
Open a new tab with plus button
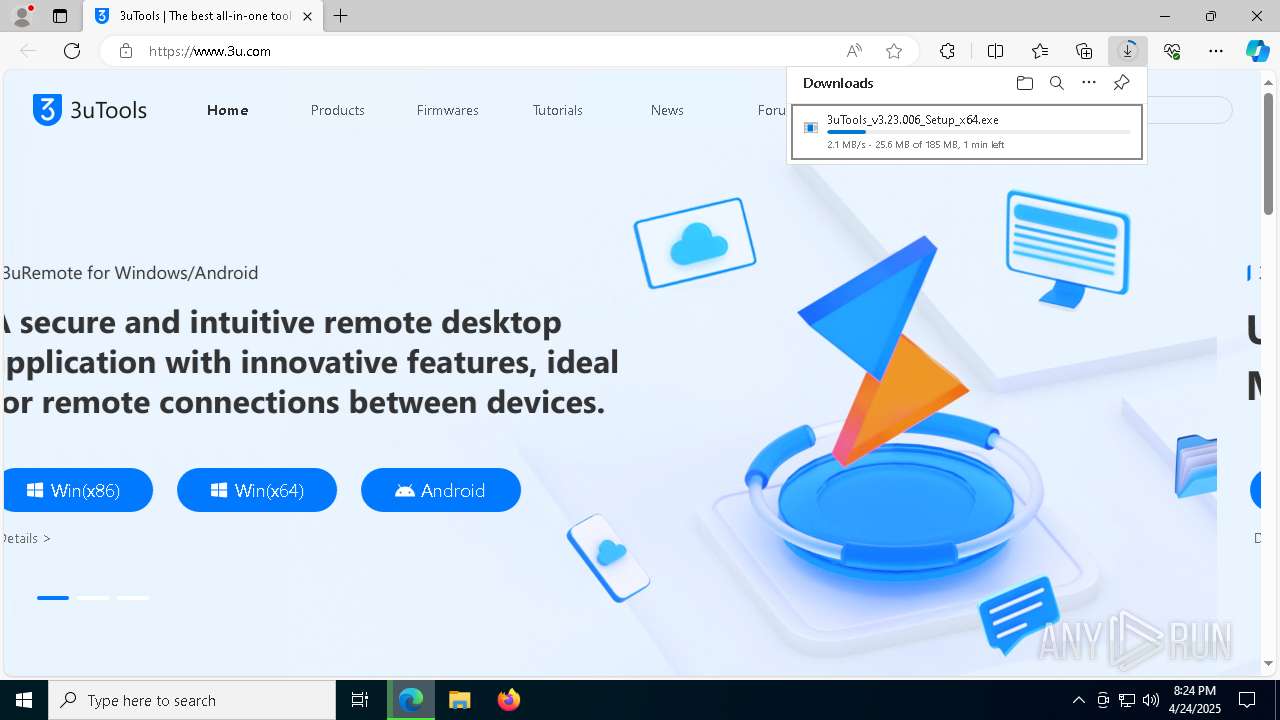pos(341,16)
